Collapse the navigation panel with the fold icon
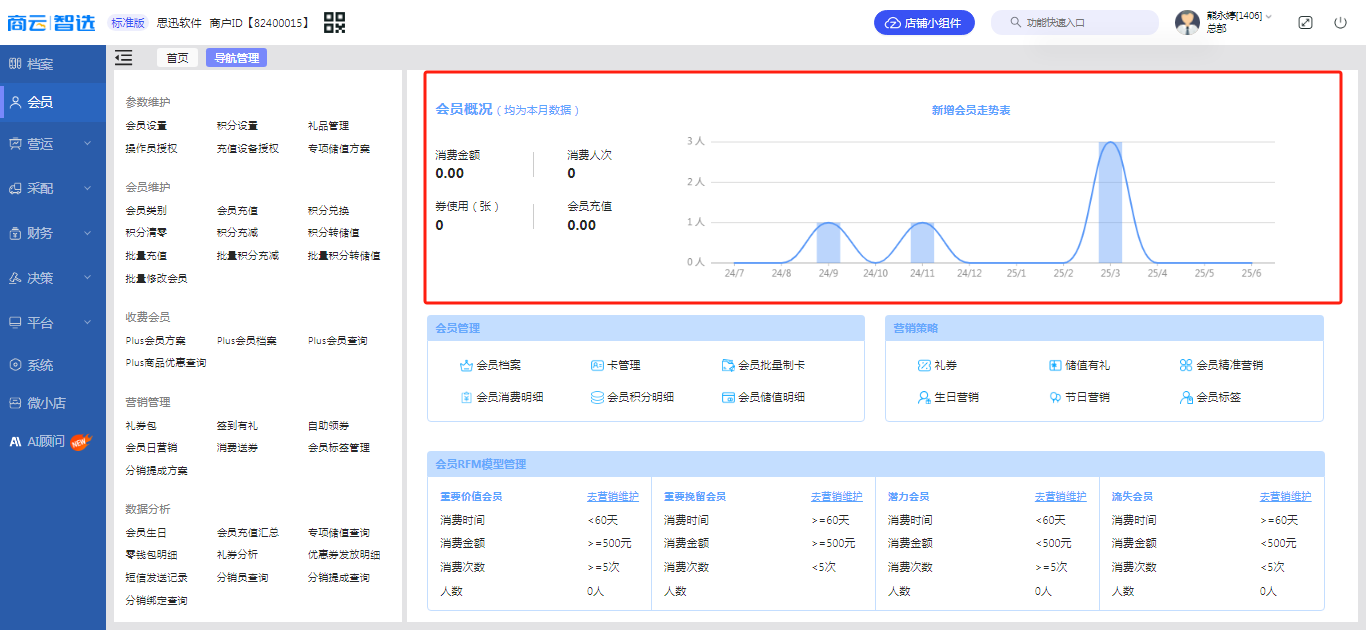This screenshot has height=630, width=1366. [124, 58]
